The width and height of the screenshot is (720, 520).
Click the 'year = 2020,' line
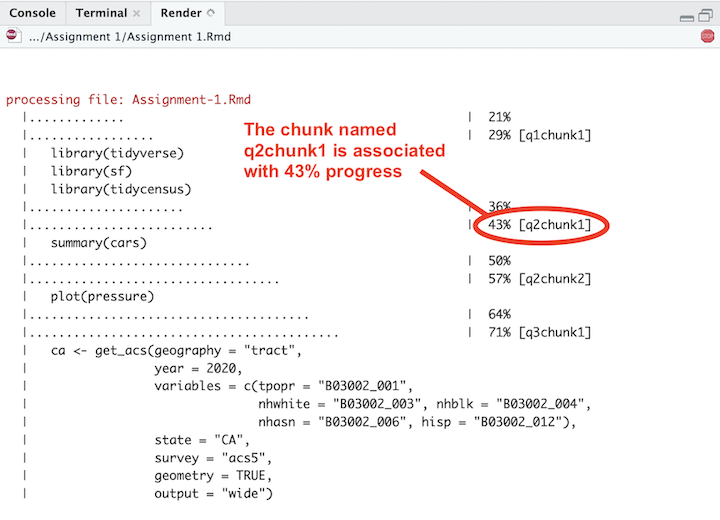198,368
